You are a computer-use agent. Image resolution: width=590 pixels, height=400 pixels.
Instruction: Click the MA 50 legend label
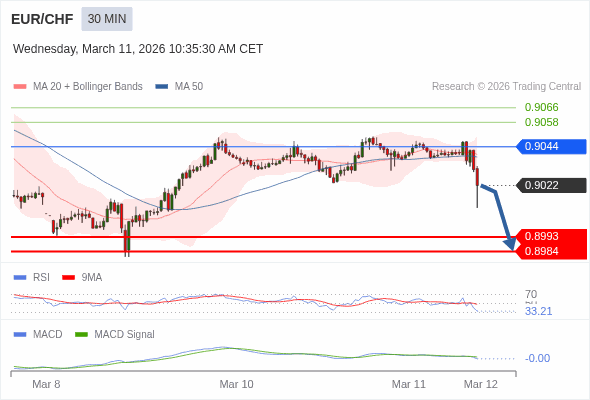[189, 87]
